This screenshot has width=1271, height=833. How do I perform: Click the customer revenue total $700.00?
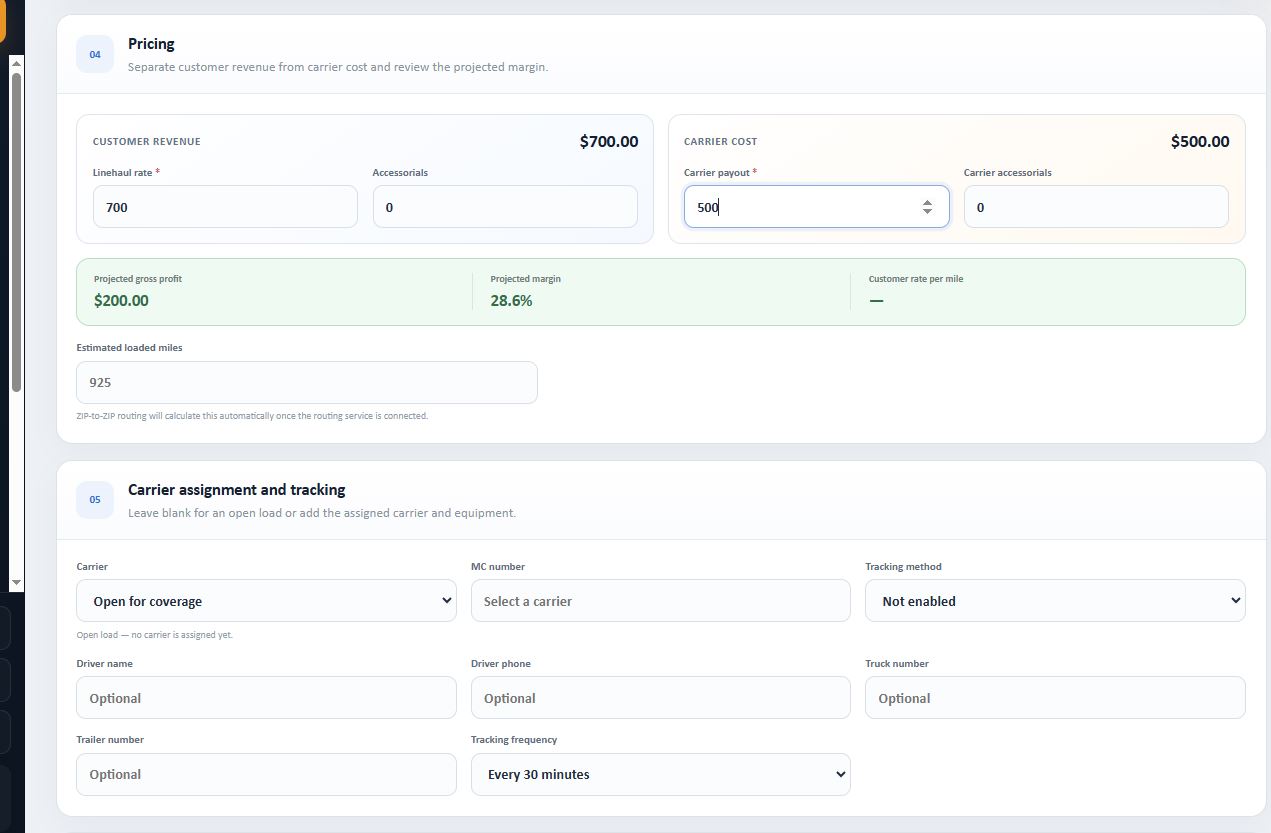[x=609, y=141]
